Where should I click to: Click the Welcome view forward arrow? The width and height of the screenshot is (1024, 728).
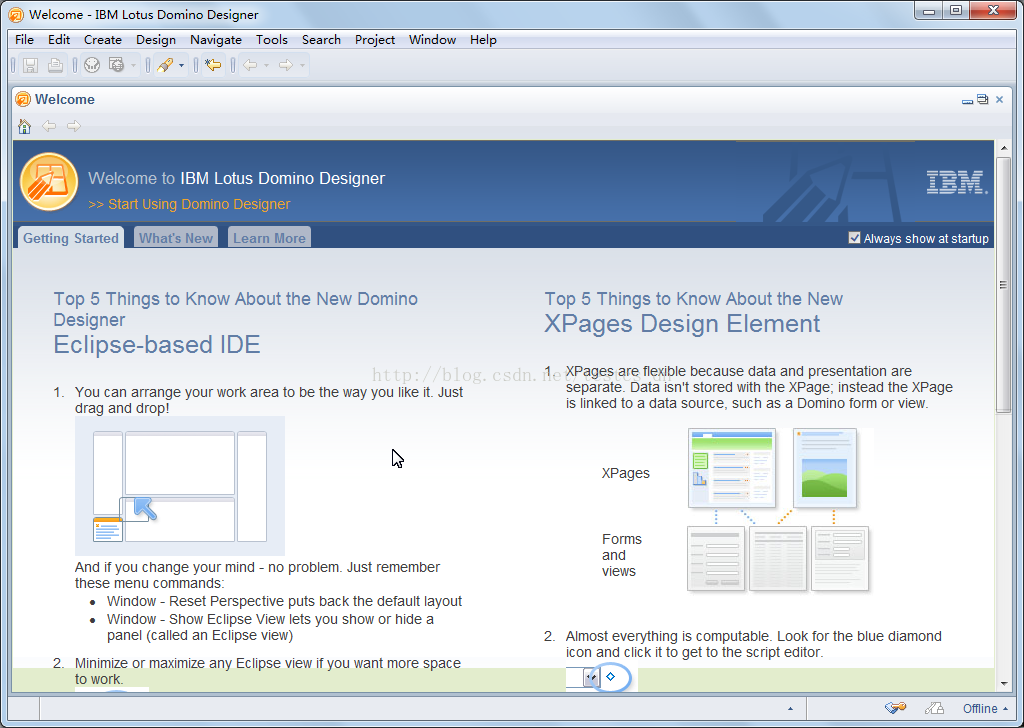click(74, 126)
